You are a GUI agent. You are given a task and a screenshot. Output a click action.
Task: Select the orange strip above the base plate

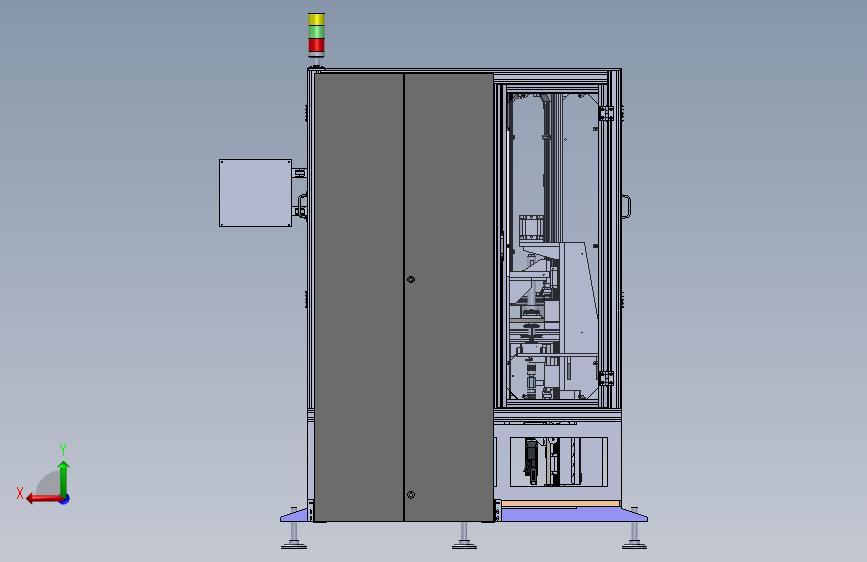(x=561, y=504)
